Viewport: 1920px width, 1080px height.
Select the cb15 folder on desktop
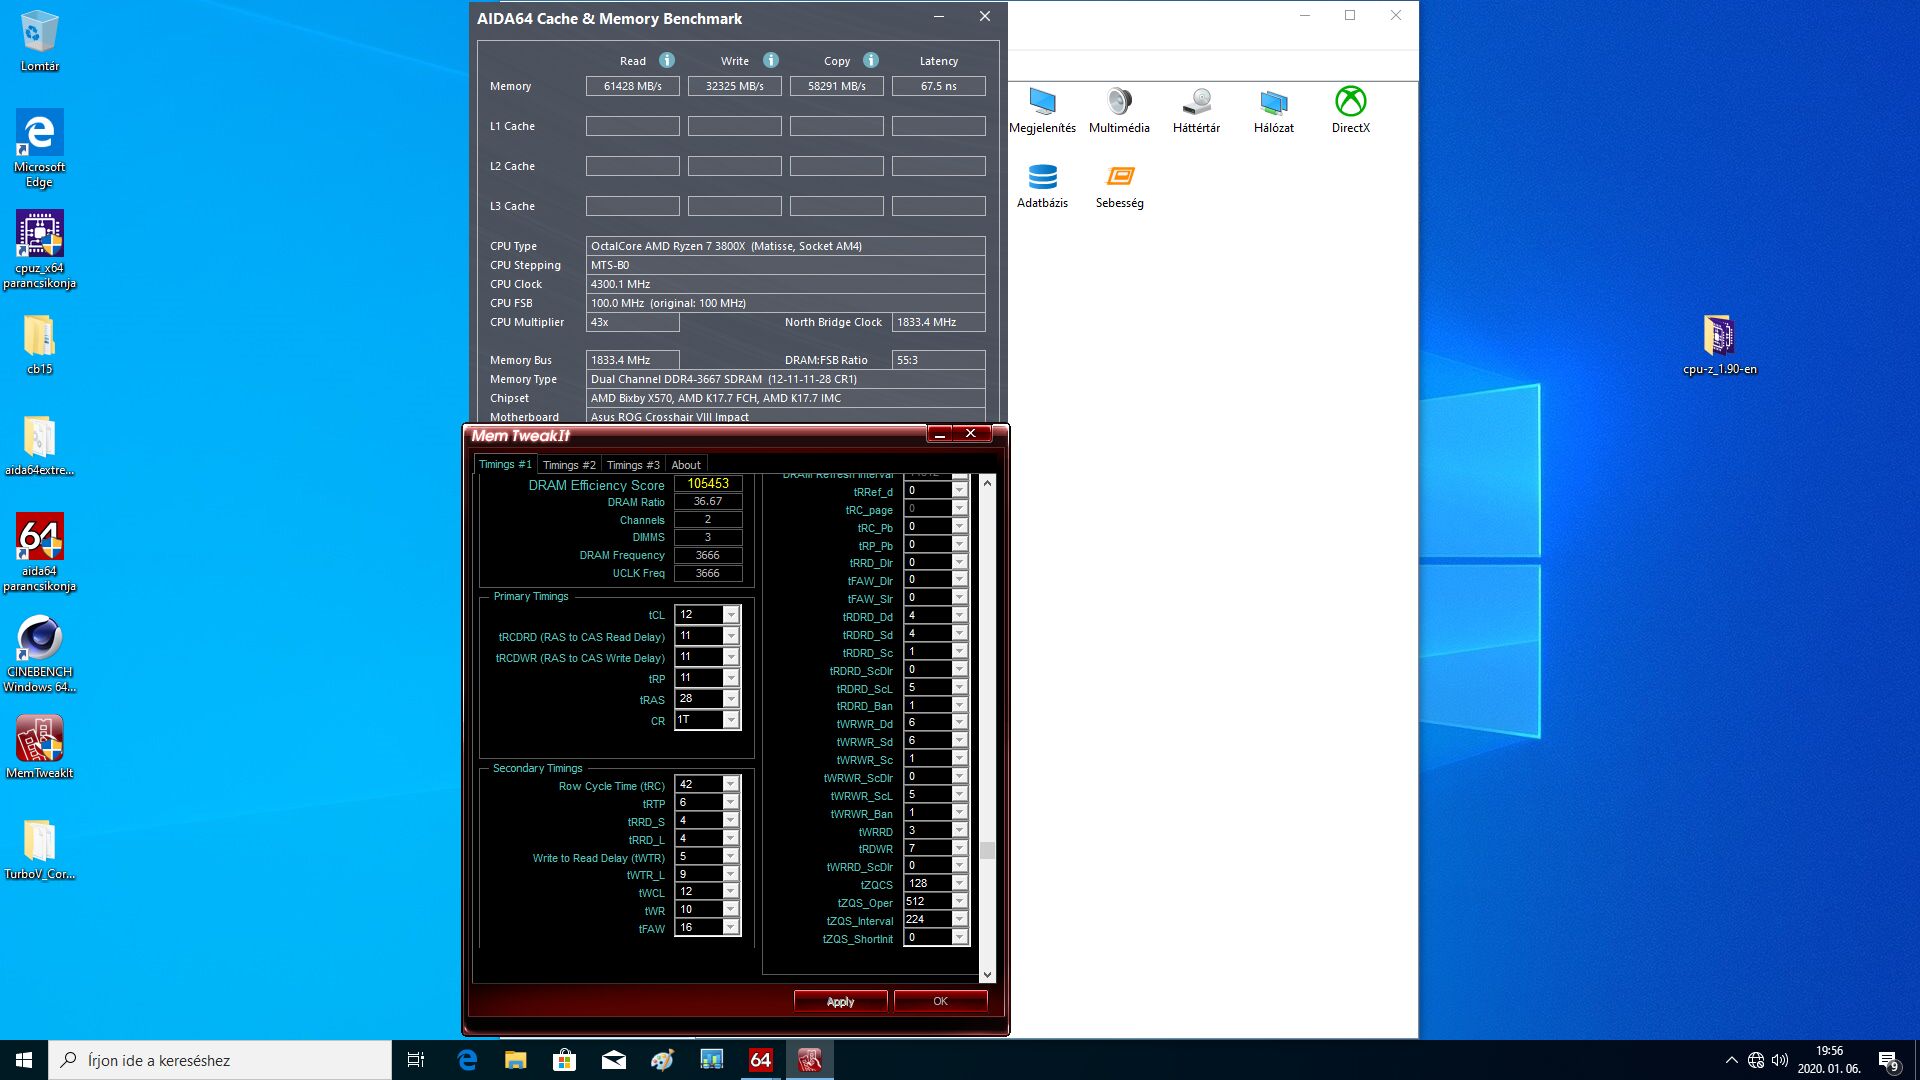(x=39, y=345)
